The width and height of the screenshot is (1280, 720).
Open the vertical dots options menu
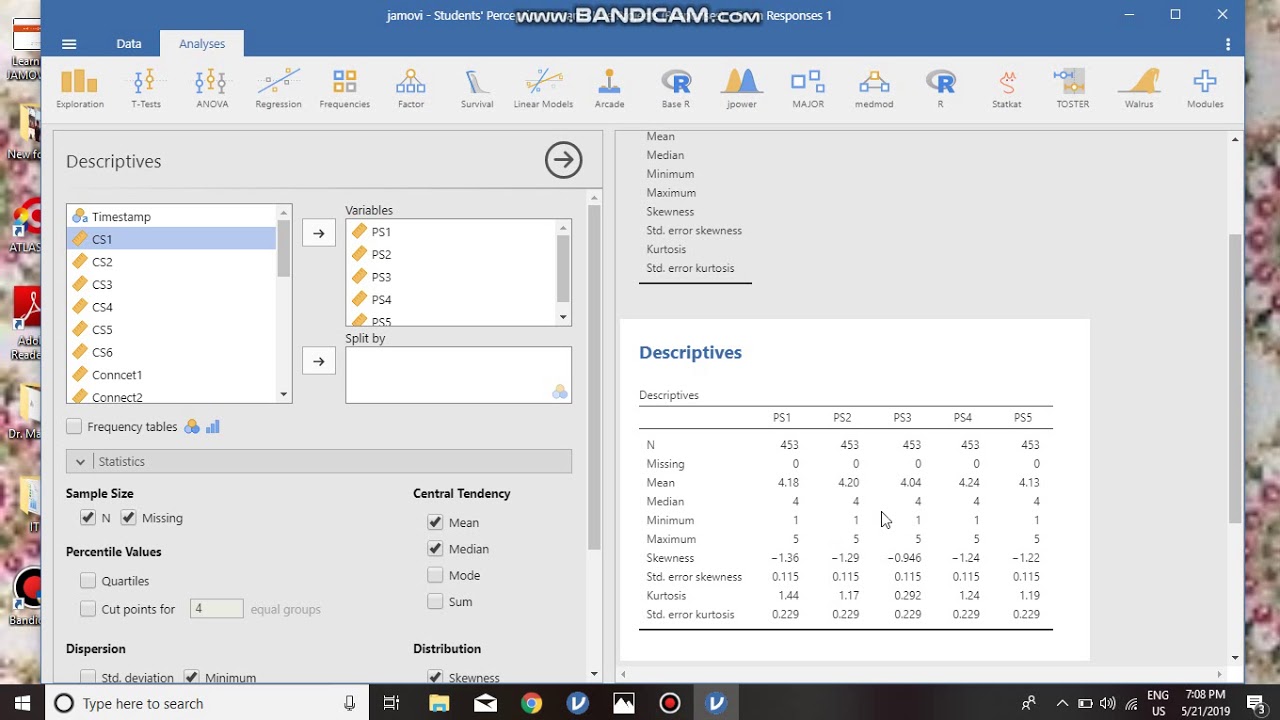(1228, 44)
